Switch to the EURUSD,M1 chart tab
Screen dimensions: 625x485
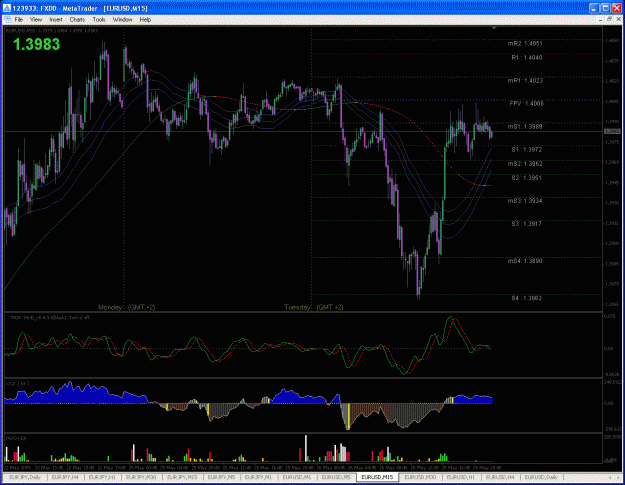tap(297, 477)
